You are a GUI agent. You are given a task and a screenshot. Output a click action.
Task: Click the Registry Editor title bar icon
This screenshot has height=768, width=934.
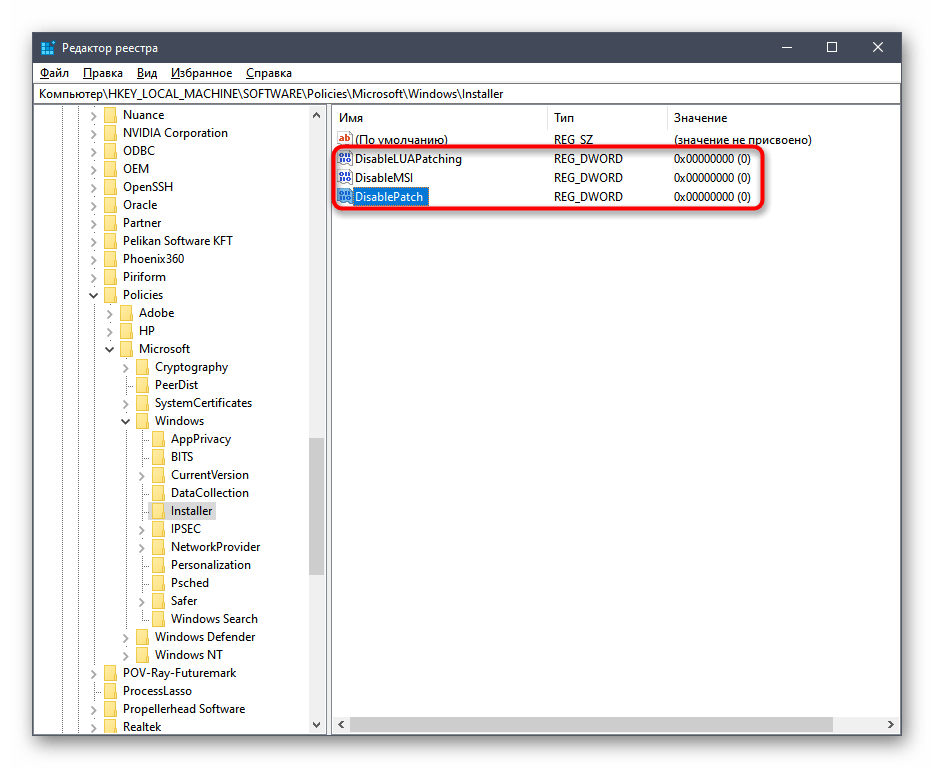tap(47, 48)
